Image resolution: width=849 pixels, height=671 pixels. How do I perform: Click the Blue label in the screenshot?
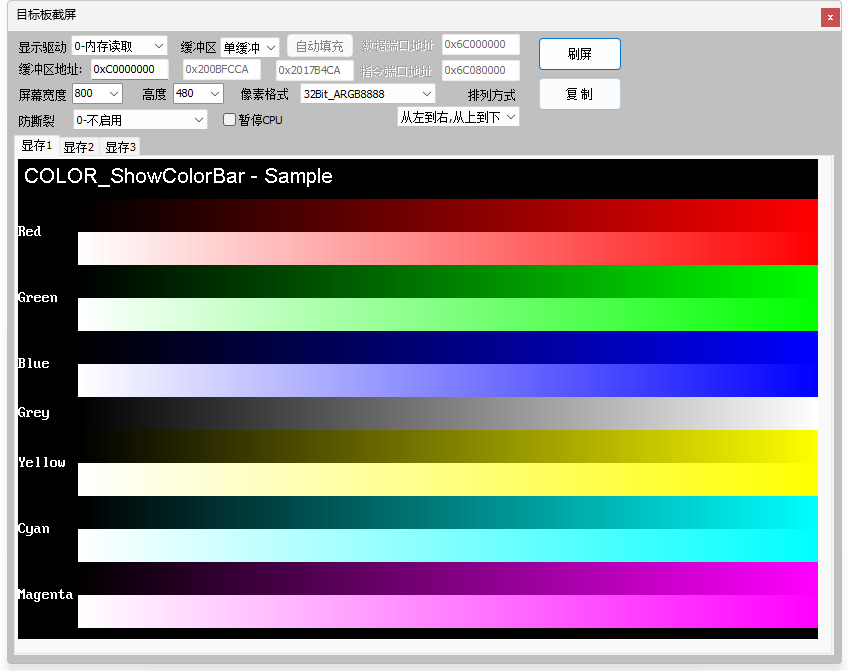pyautogui.click(x=34, y=363)
